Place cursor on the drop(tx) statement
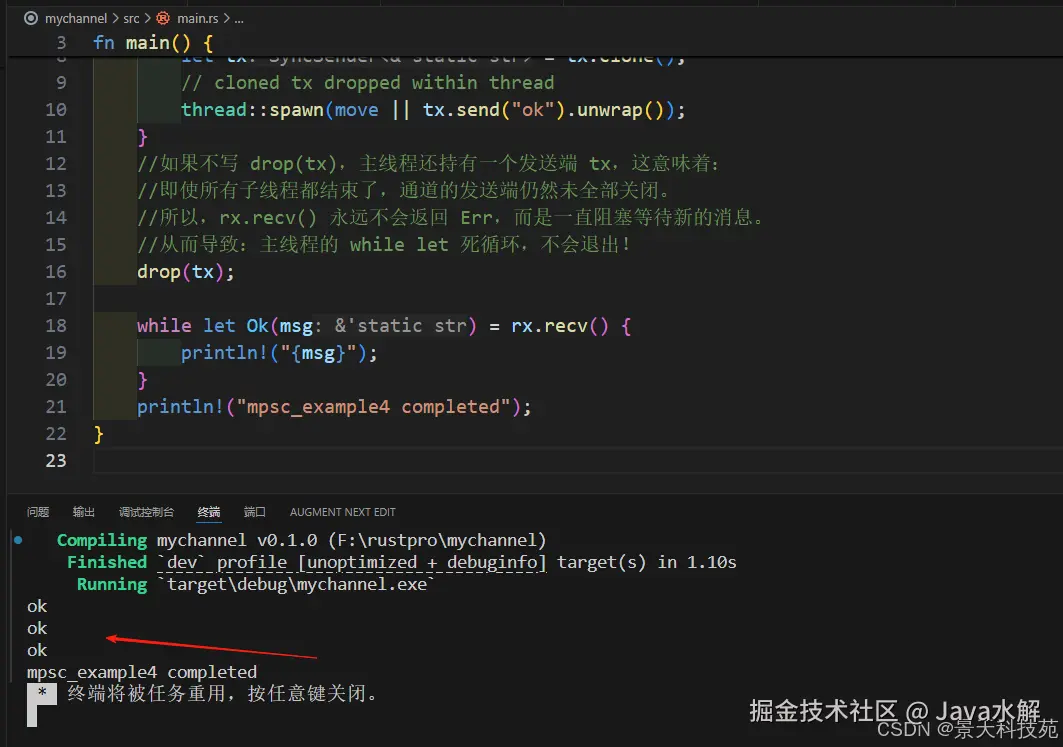 185,271
